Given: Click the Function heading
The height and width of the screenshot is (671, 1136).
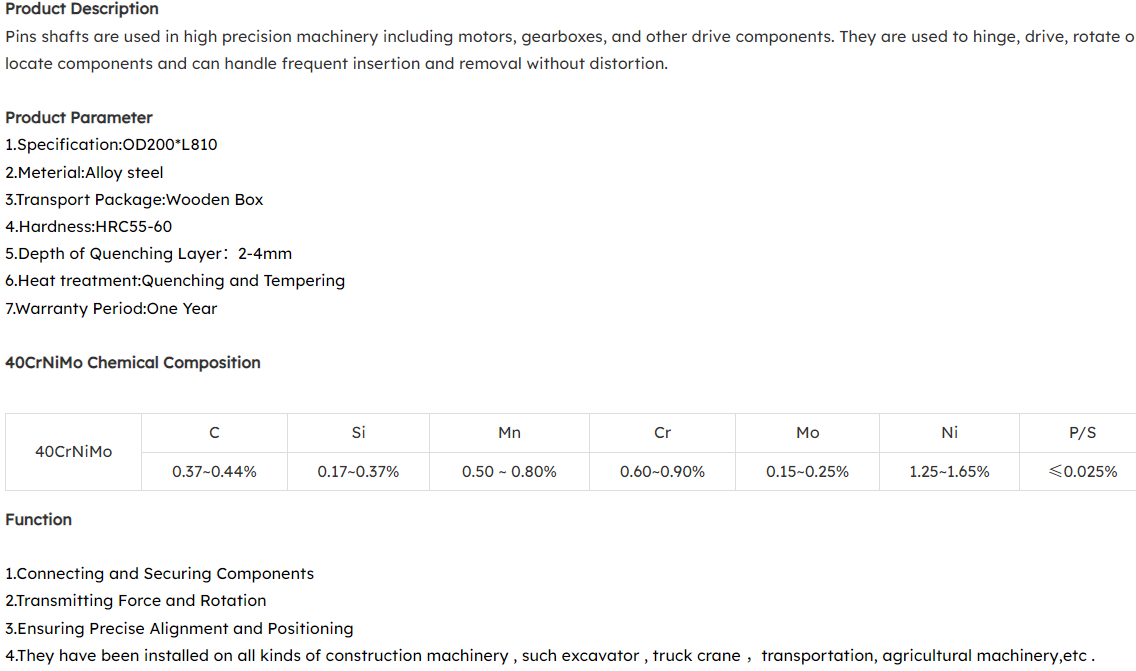Looking at the screenshot, I should pyautogui.click(x=38, y=520).
